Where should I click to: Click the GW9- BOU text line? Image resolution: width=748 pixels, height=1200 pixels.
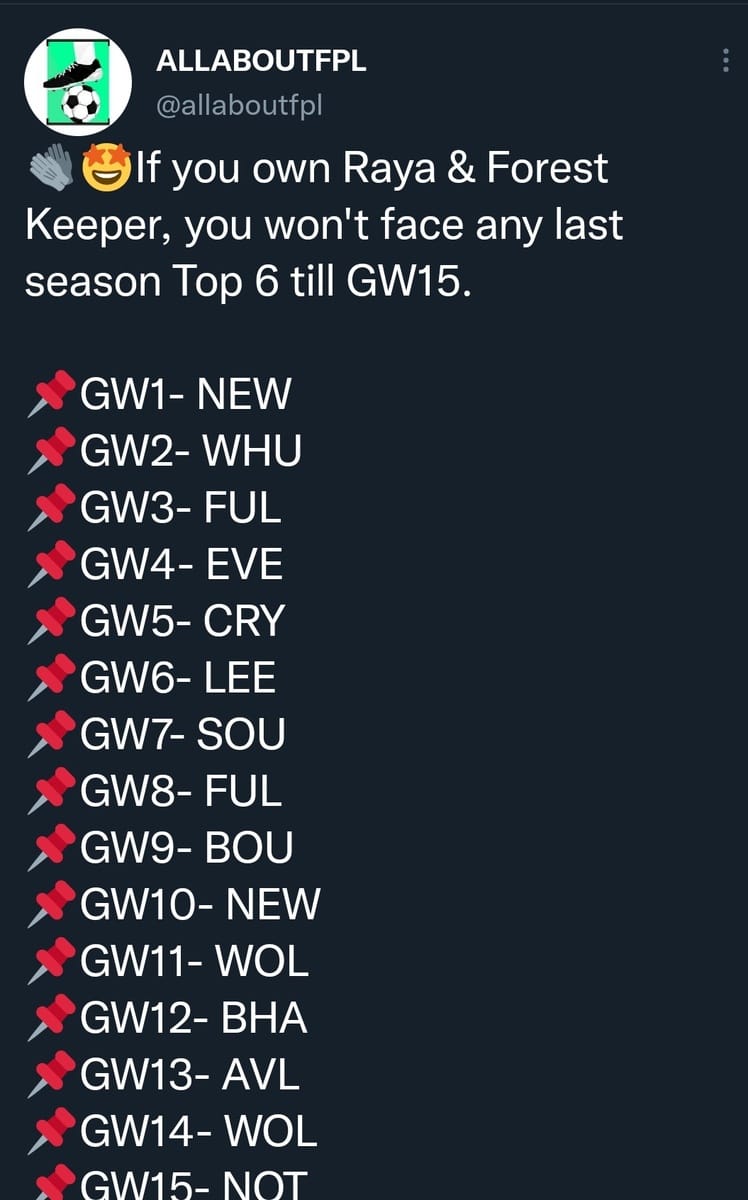pos(186,849)
